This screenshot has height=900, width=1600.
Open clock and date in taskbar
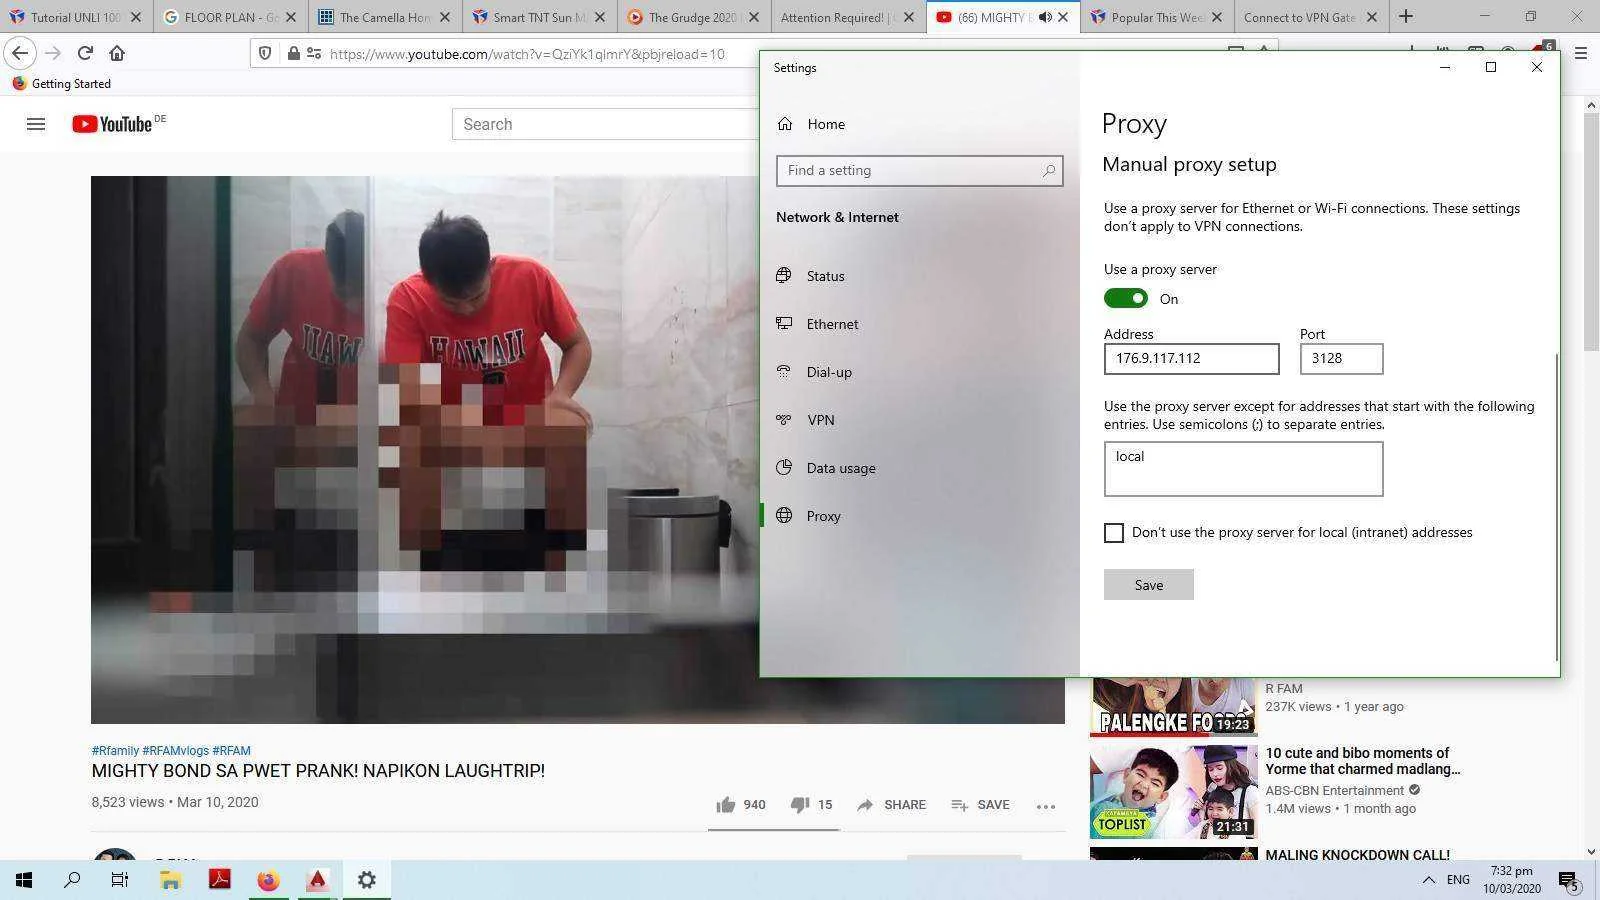pos(1511,880)
